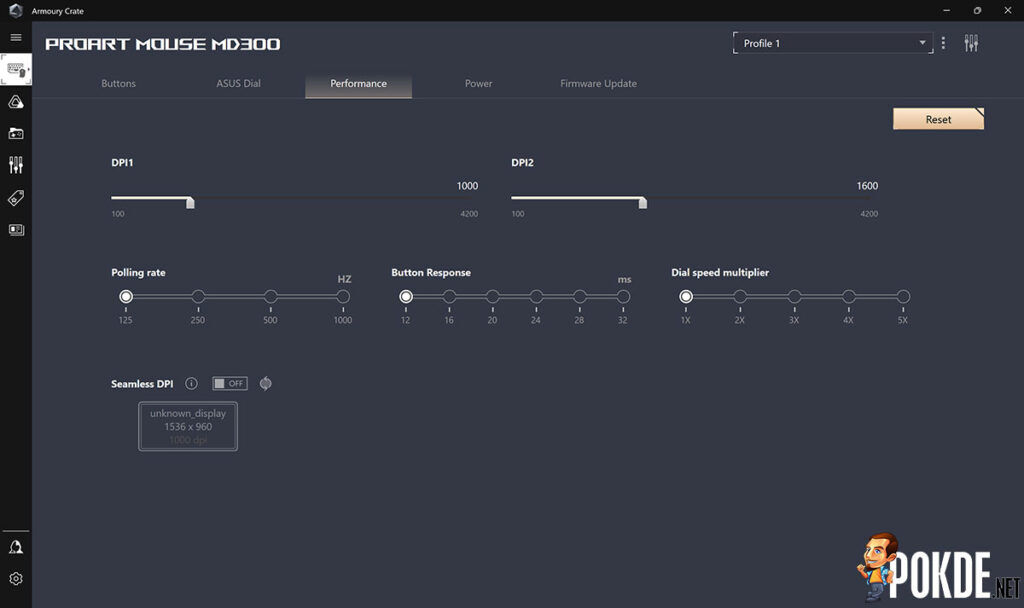Click the DPI1 value 1000

point(467,186)
